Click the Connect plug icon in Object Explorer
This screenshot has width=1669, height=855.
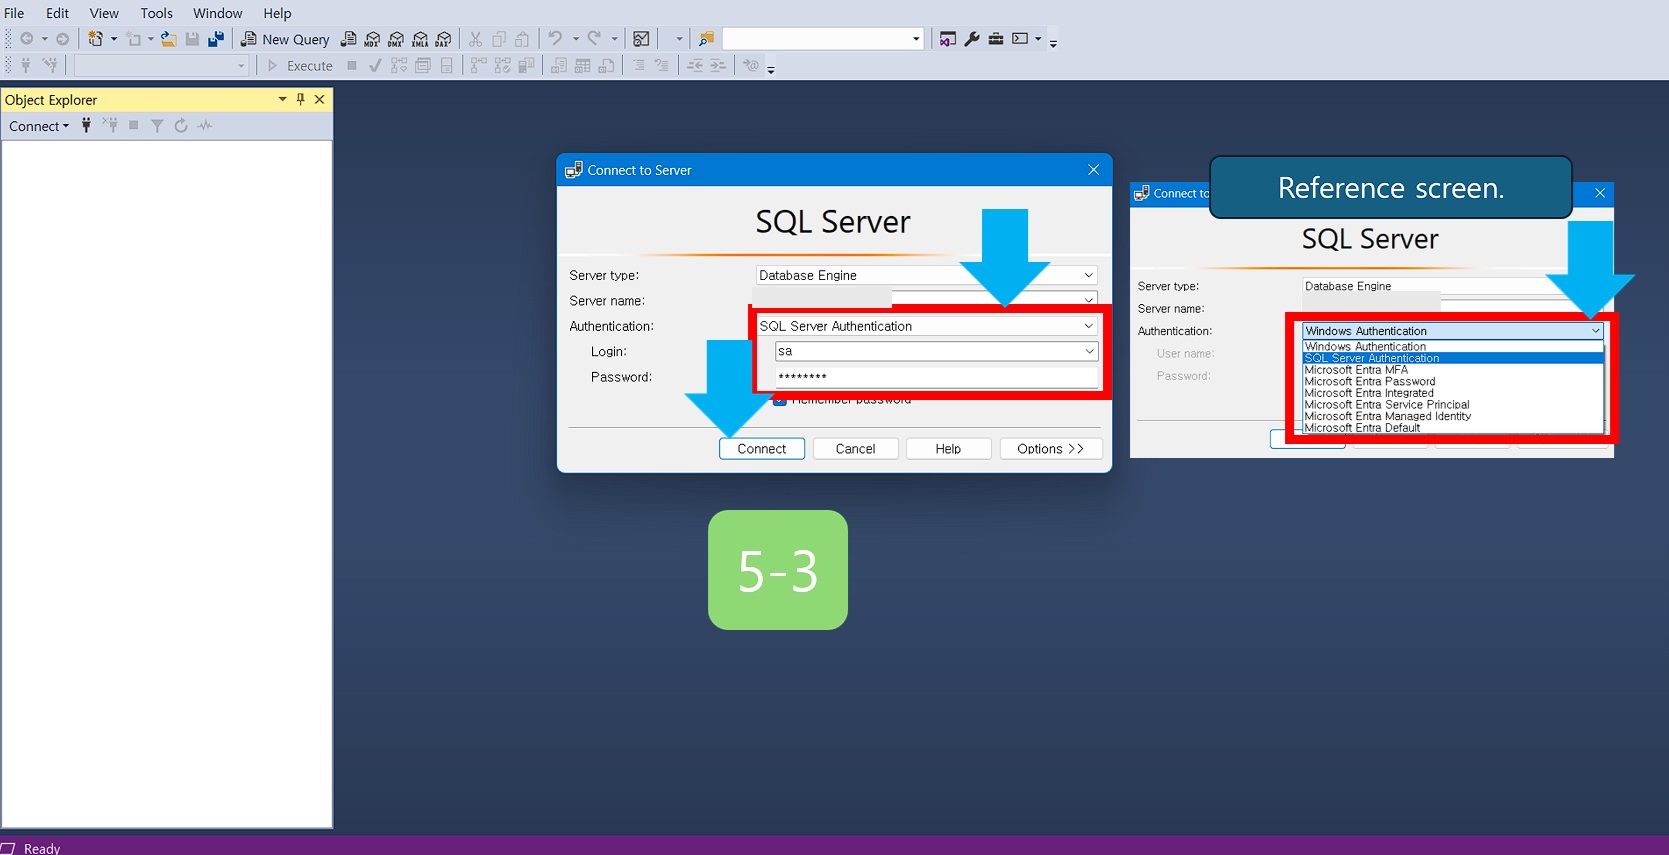click(86, 125)
